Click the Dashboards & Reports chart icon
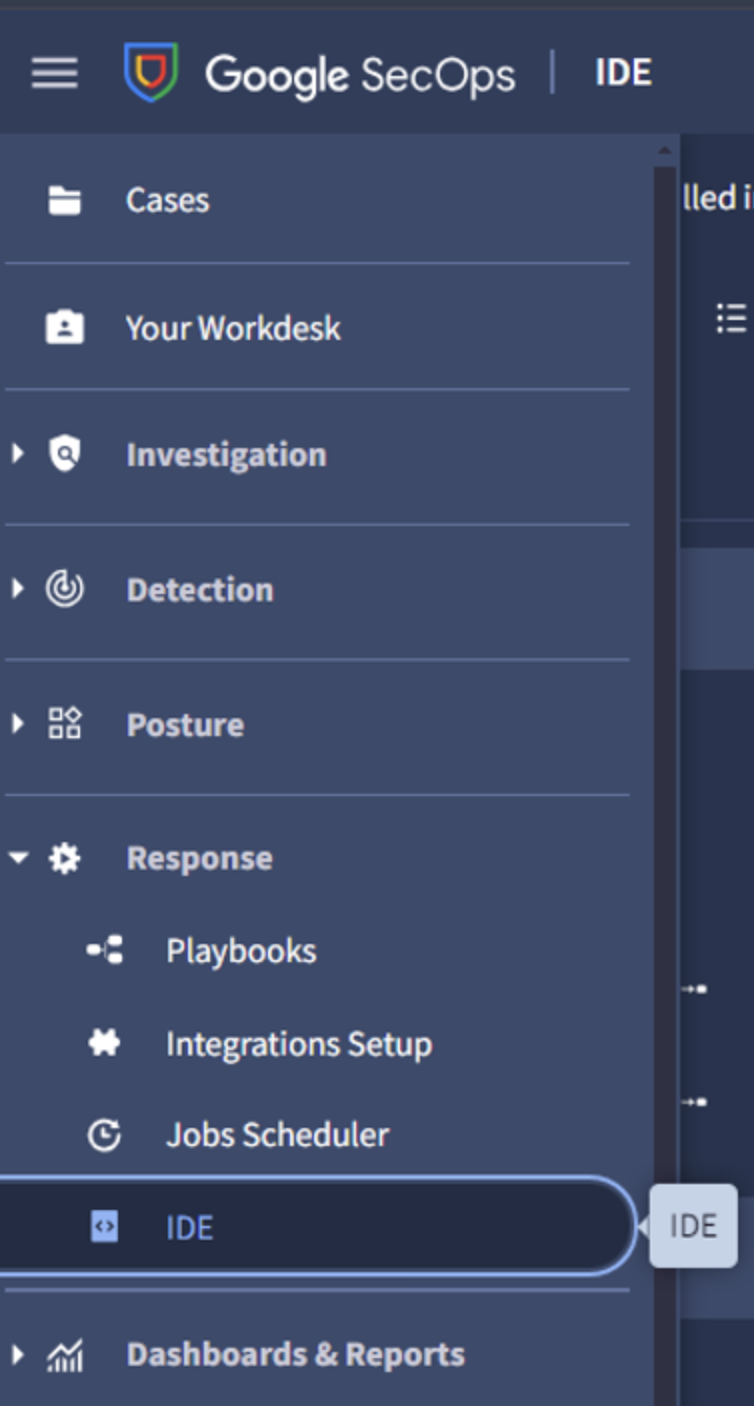Image resolution: width=754 pixels, height=1406 pixels. (65, 1355)
